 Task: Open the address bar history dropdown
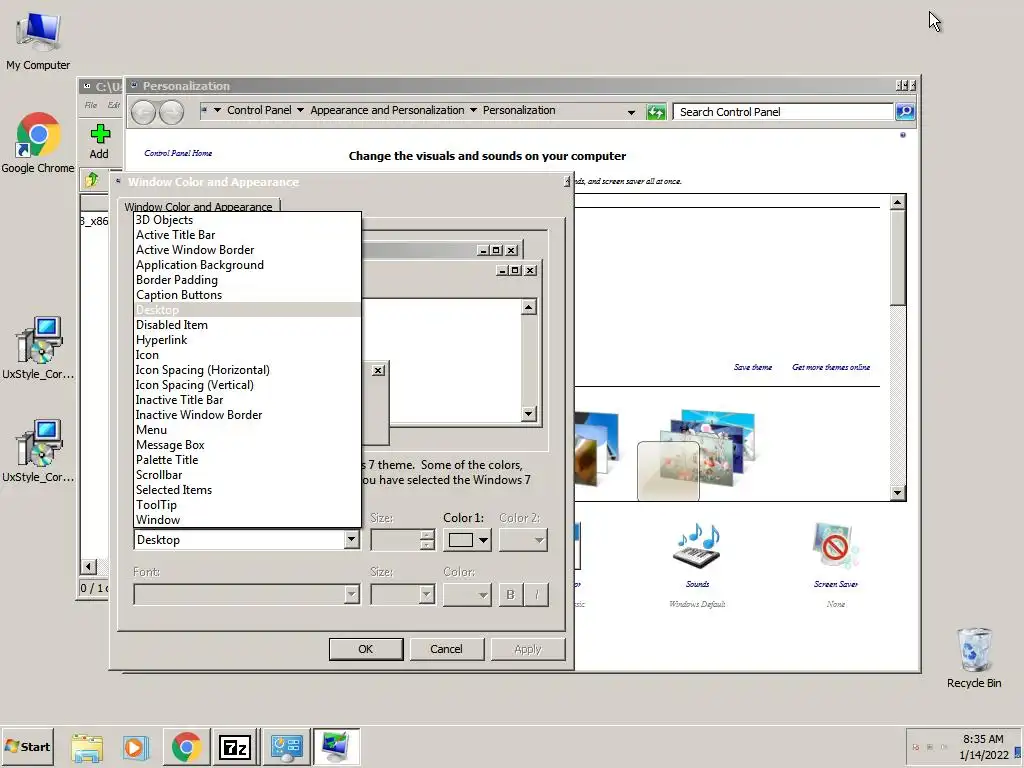(x=631, y=112)
